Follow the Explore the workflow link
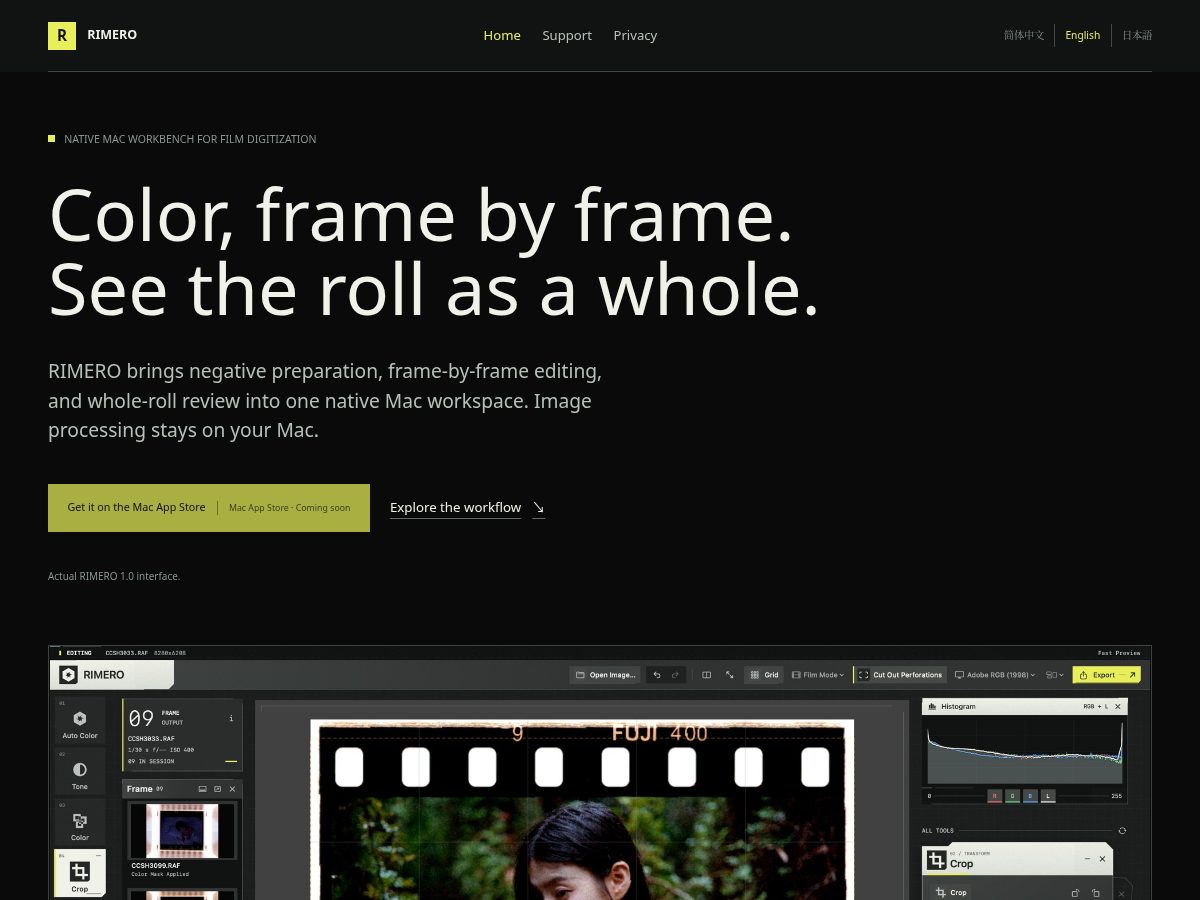The width and height of the screenshot is (1200, 900). 455,508
